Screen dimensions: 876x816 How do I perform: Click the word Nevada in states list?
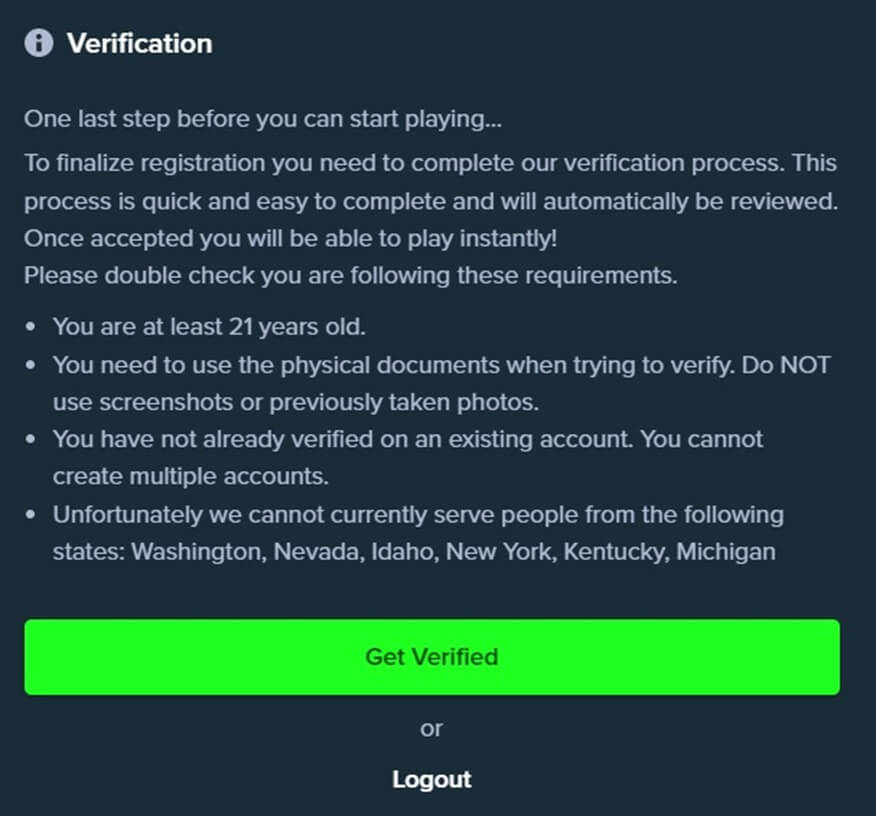pos(319,552)
